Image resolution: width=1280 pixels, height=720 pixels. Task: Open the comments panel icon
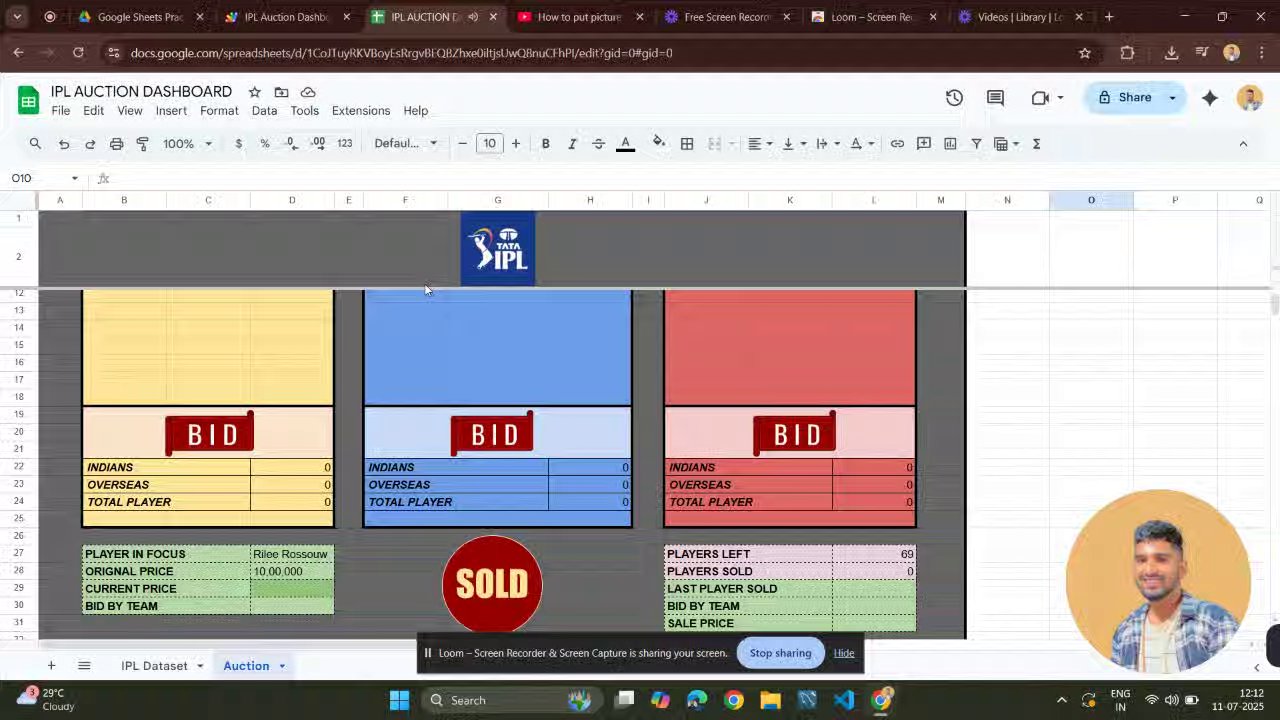(x=995, y=97)
